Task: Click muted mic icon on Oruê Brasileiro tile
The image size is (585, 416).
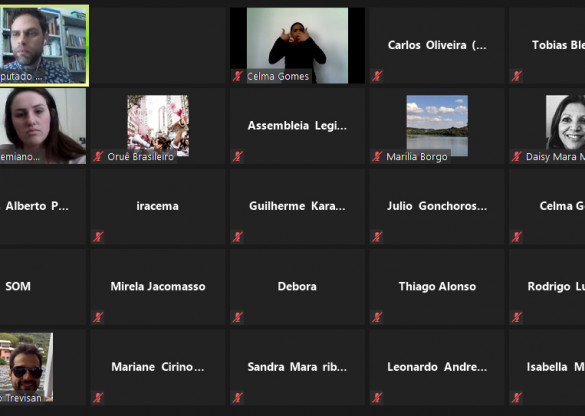Action: pos(98,156)
